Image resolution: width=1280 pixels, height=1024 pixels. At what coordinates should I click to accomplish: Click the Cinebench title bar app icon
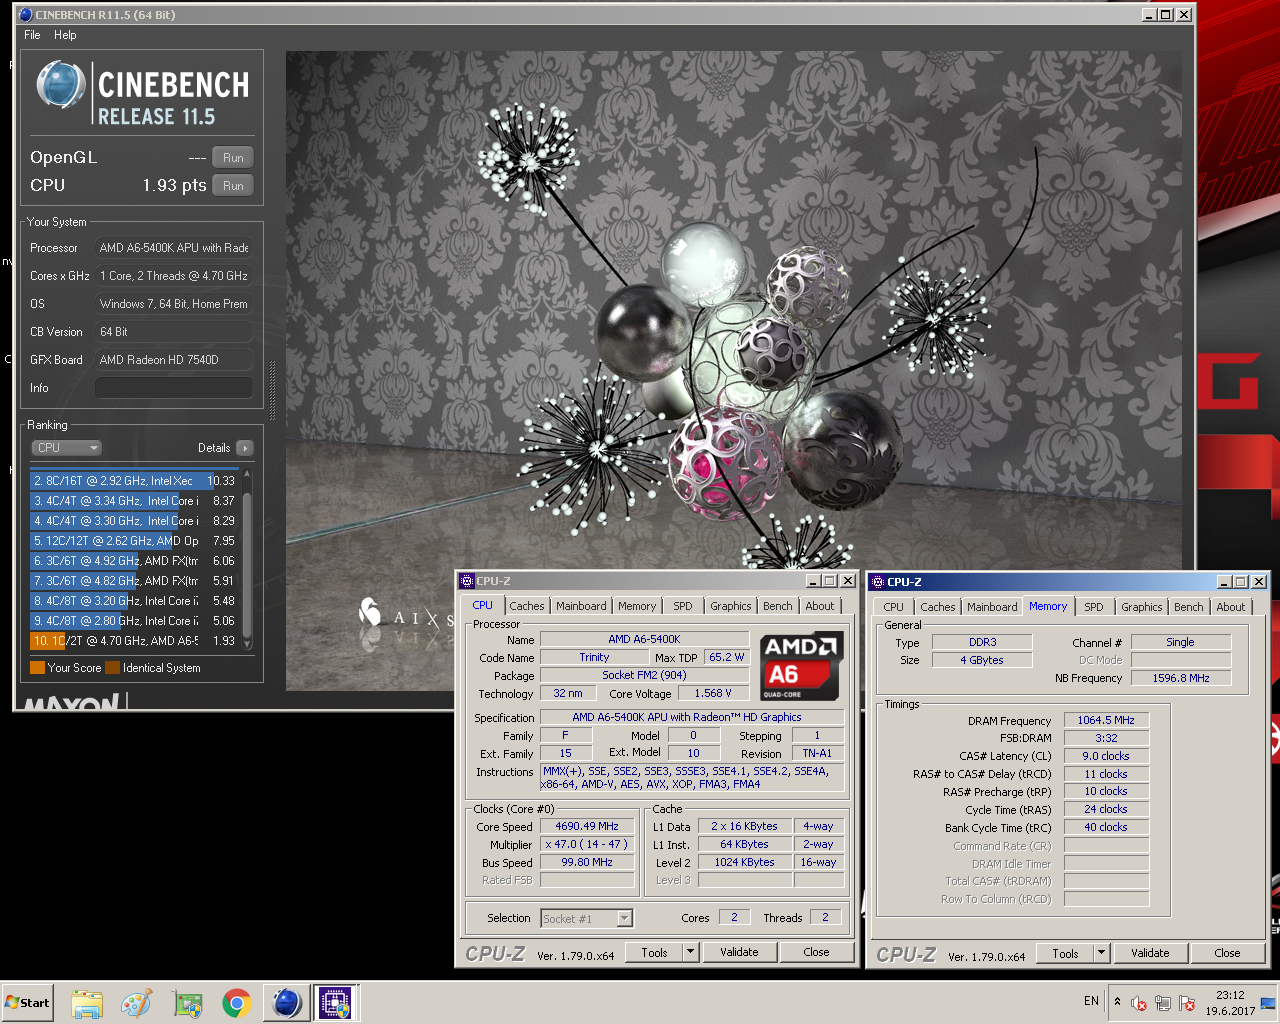click(x=25, y=14)
